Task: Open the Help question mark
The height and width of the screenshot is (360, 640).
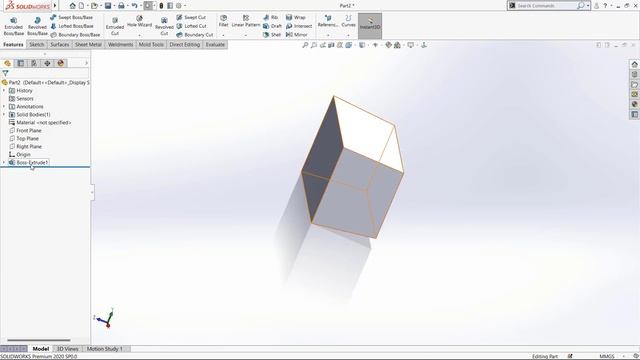Action: 605,6
